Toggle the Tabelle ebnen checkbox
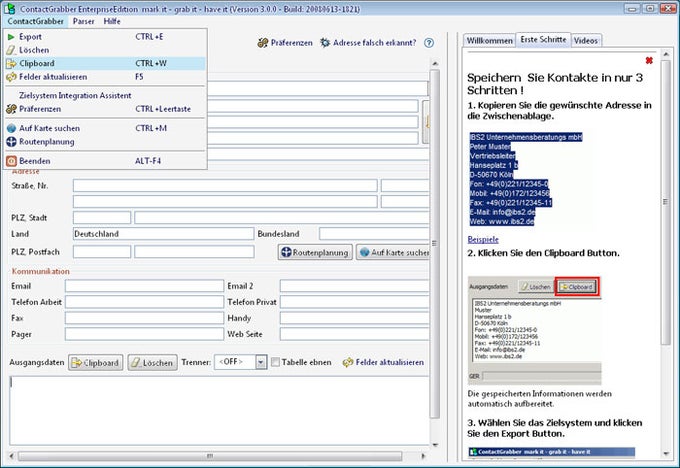680x468 pixels. (275, 362)
